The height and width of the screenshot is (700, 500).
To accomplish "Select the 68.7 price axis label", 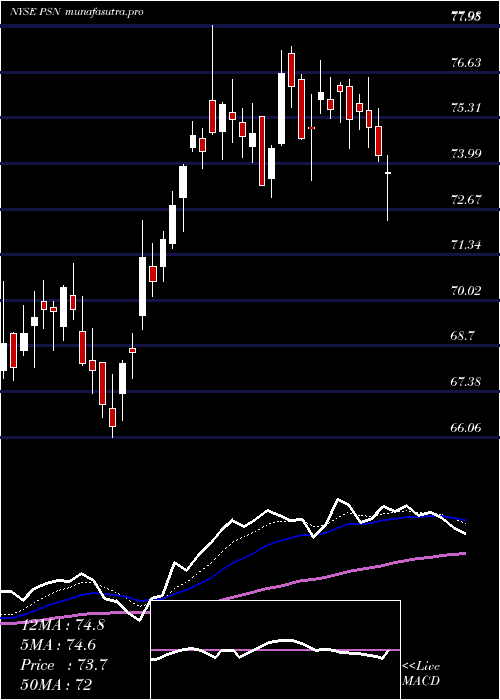I will [x=463, y=337].
